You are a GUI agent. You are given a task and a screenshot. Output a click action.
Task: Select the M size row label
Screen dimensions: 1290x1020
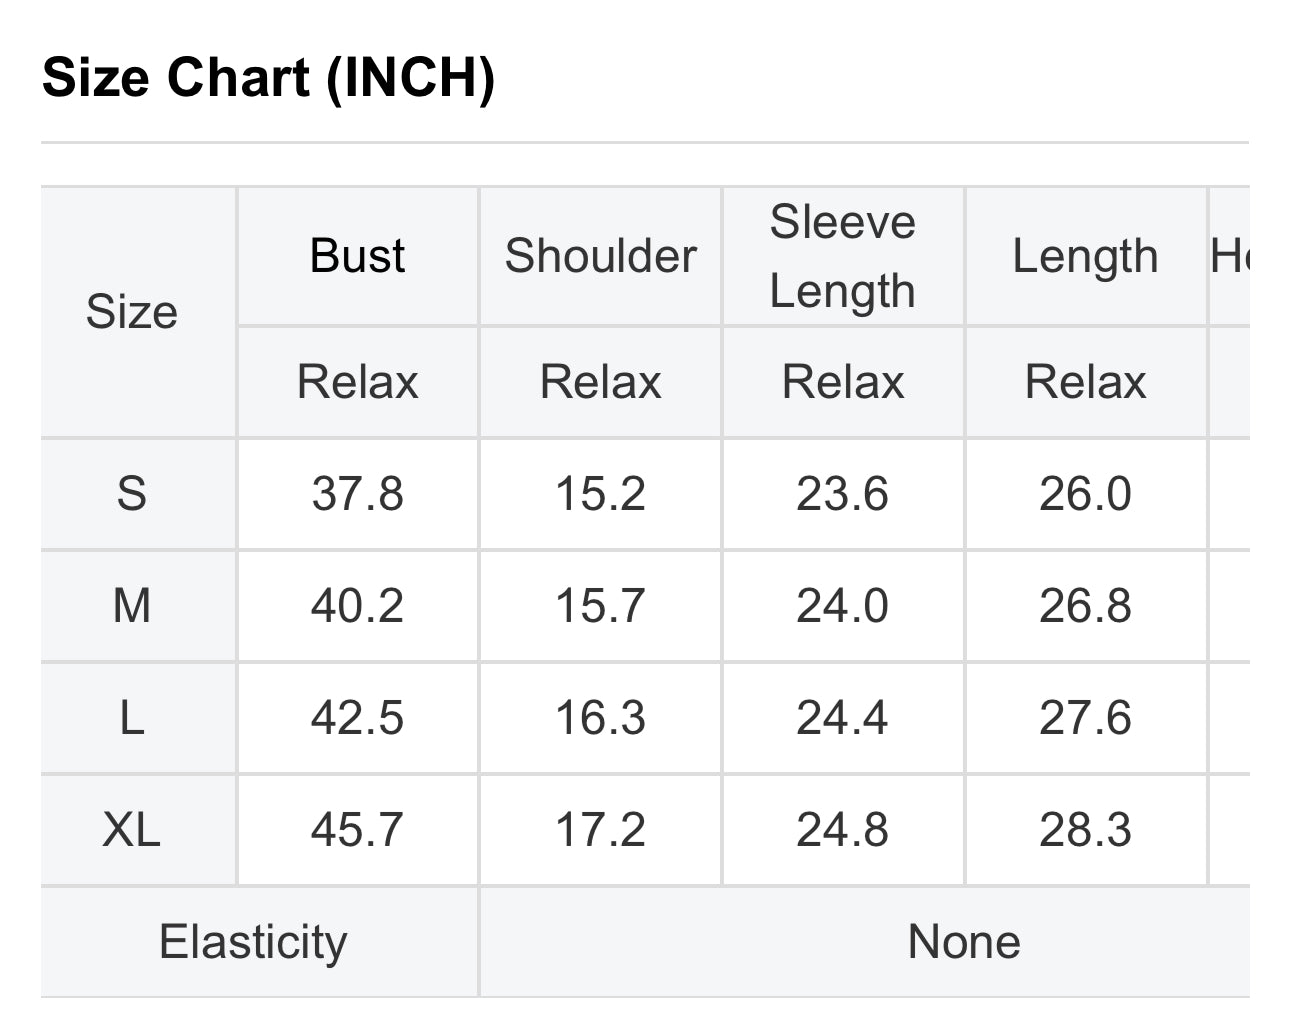tap(132, 606)
